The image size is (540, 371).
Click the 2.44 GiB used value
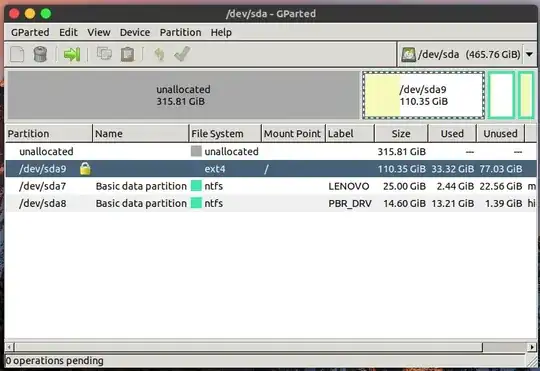455,186
